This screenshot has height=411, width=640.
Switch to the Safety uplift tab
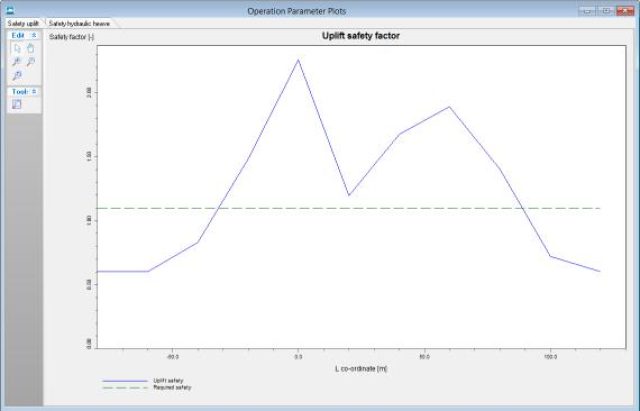click(22, 22)
